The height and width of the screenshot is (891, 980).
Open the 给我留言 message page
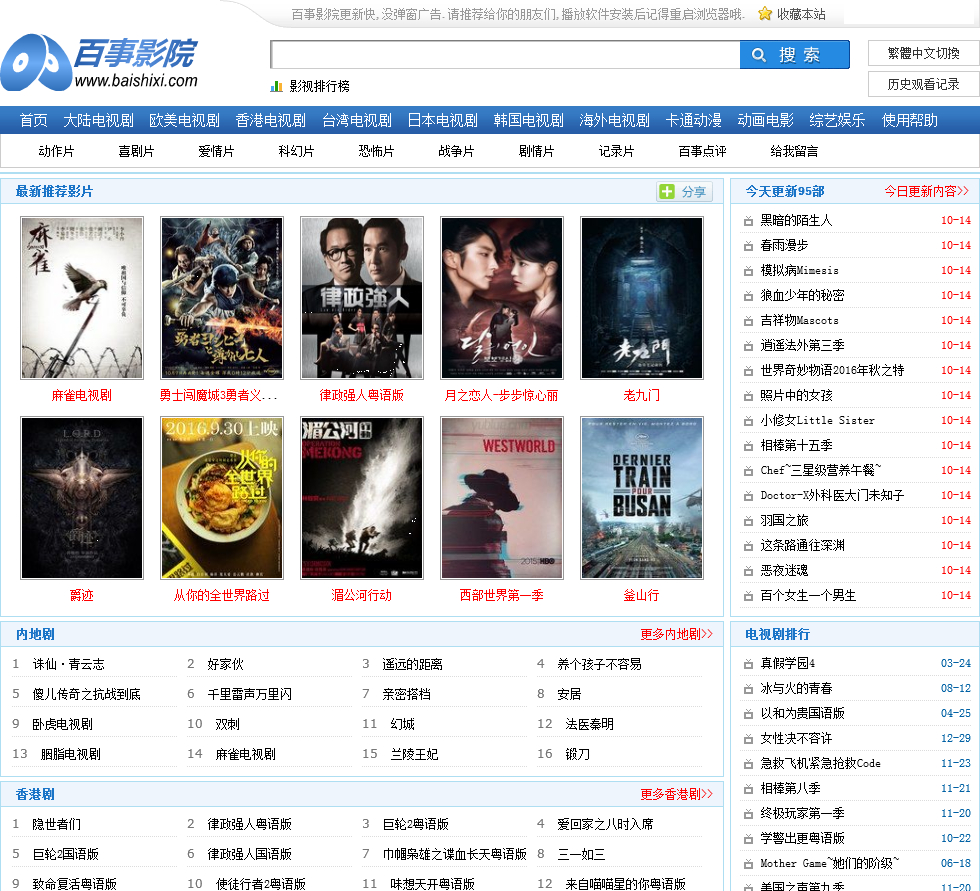[794, 151]
